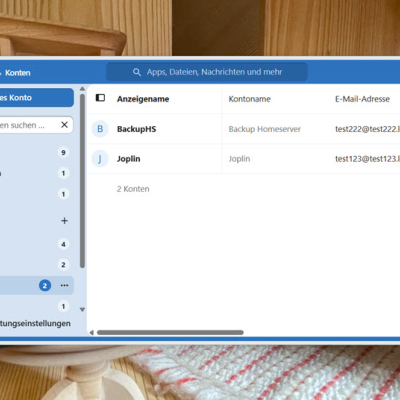Click the test222@test222 email cell
The width and height of the screenshot is (400, 400).
click(x=367, y=129)
